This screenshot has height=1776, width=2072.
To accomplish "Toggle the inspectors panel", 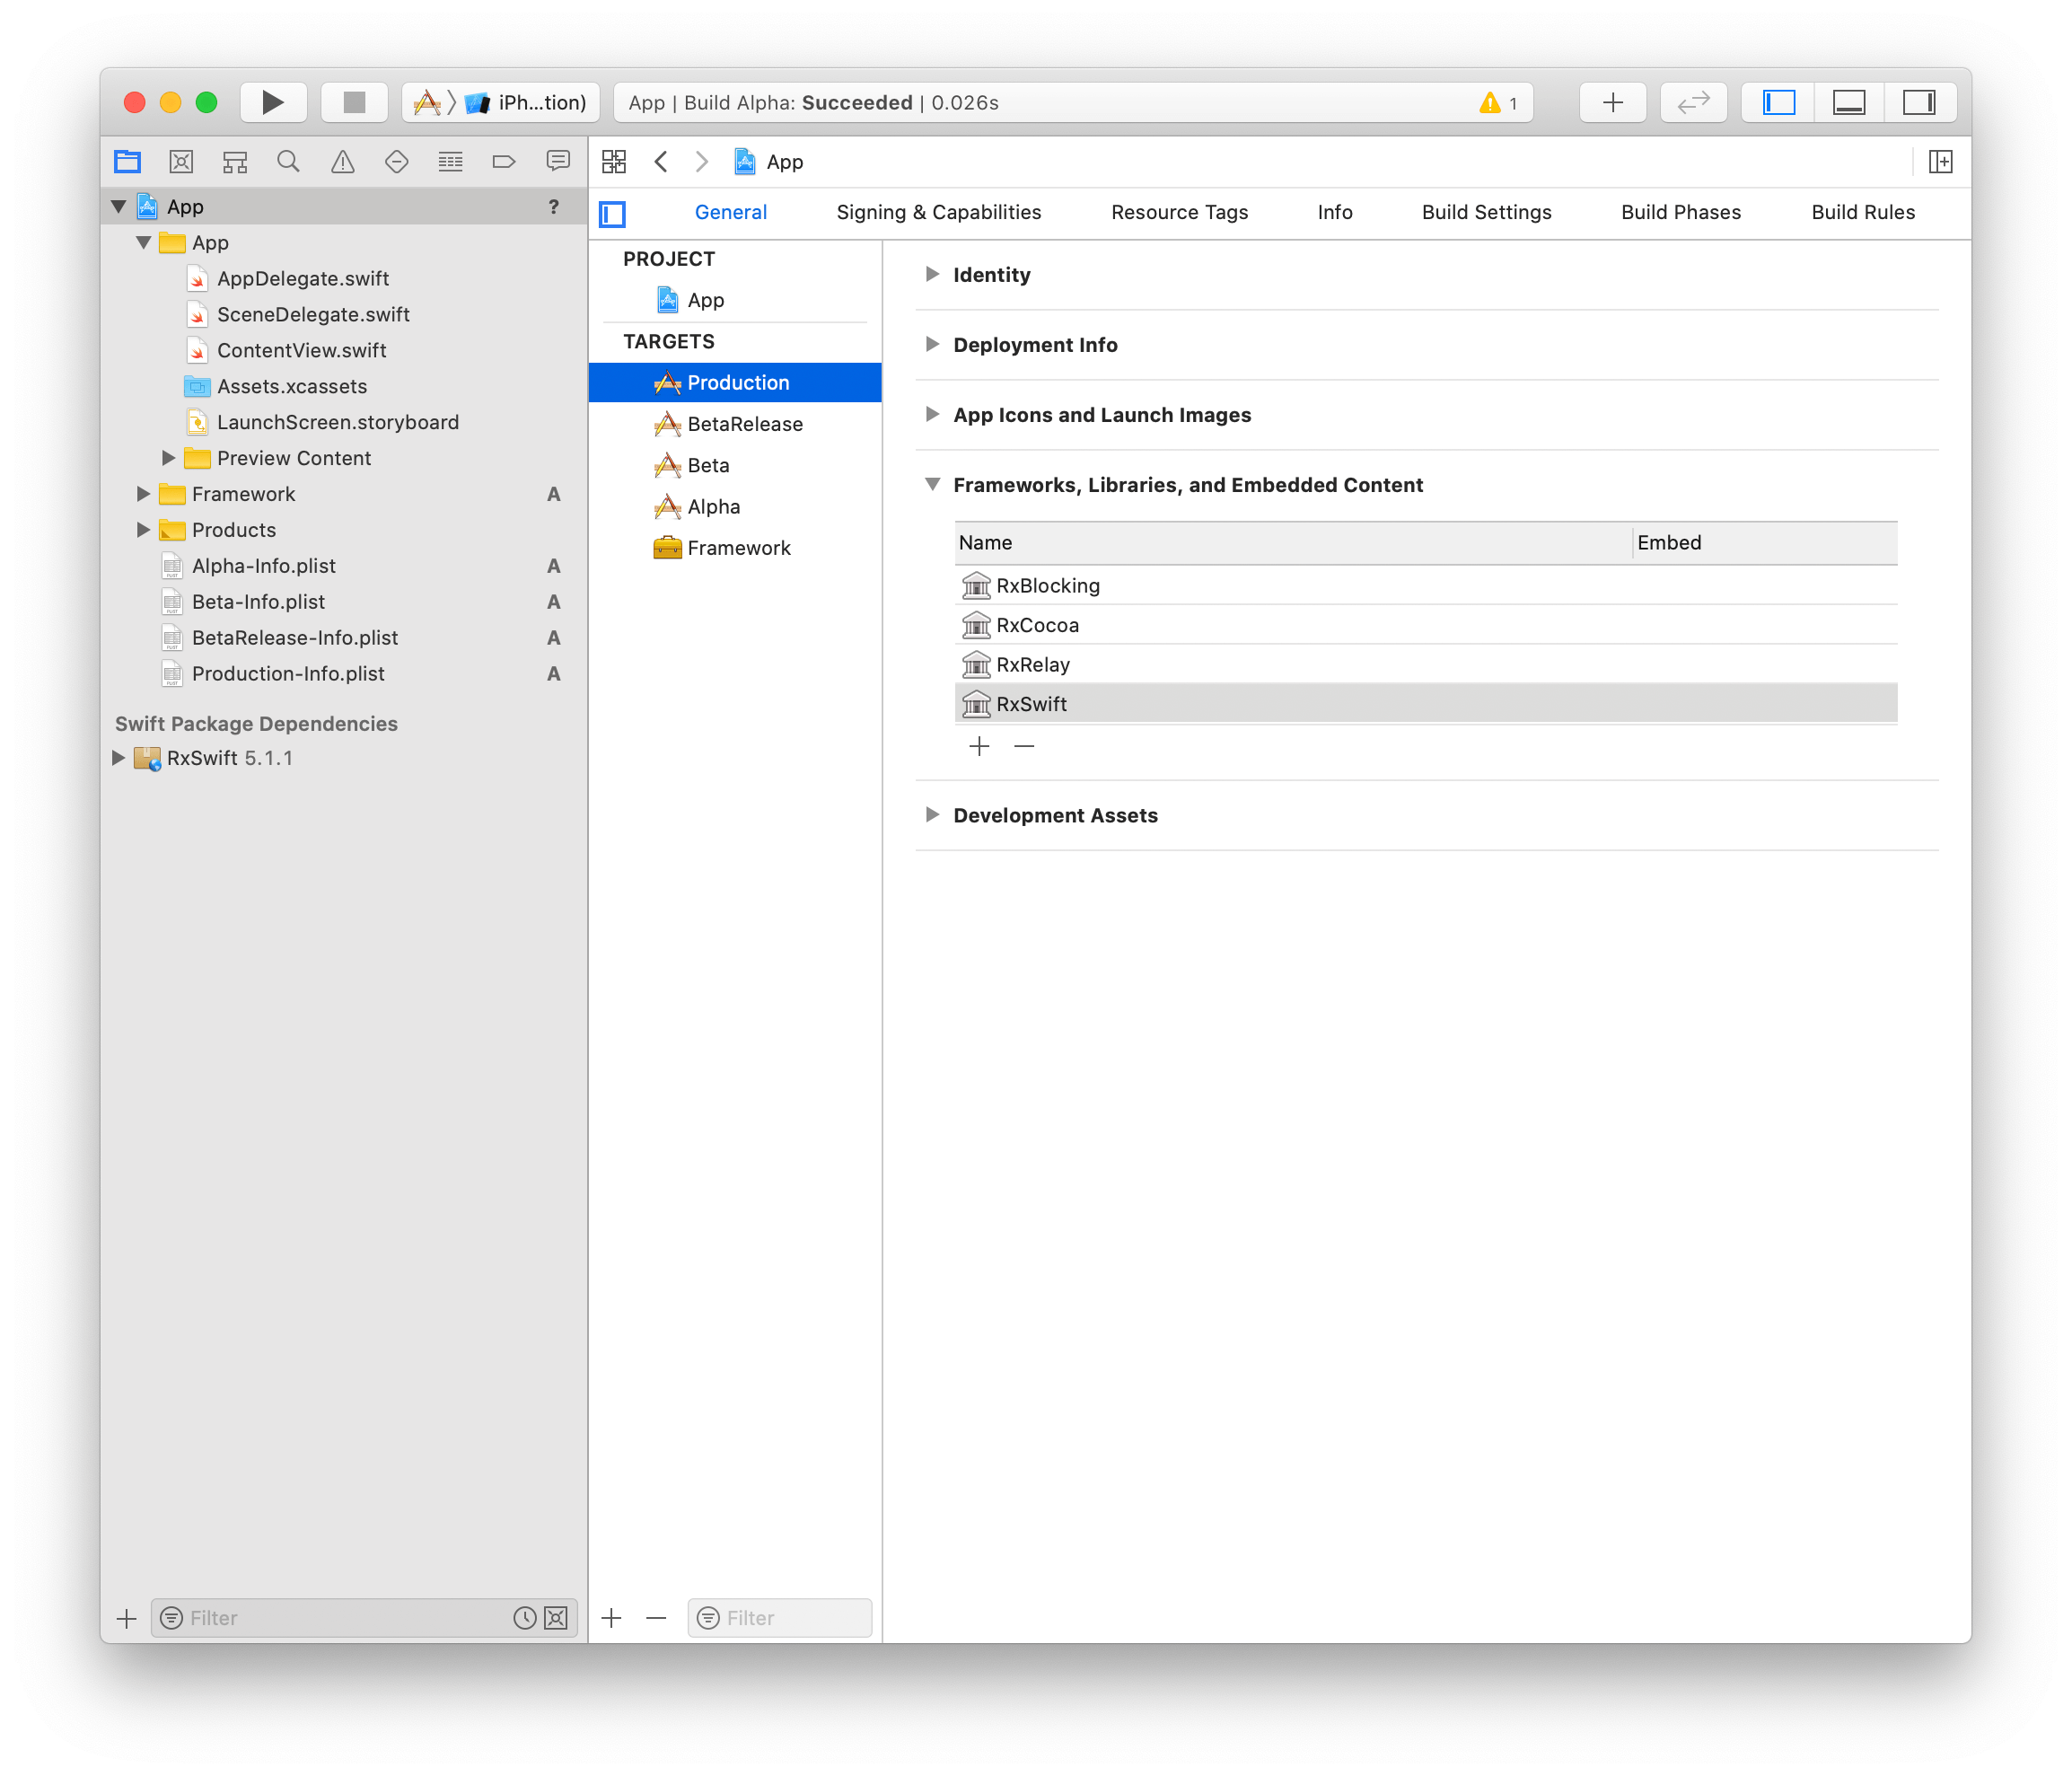I will click(1919, 102).
